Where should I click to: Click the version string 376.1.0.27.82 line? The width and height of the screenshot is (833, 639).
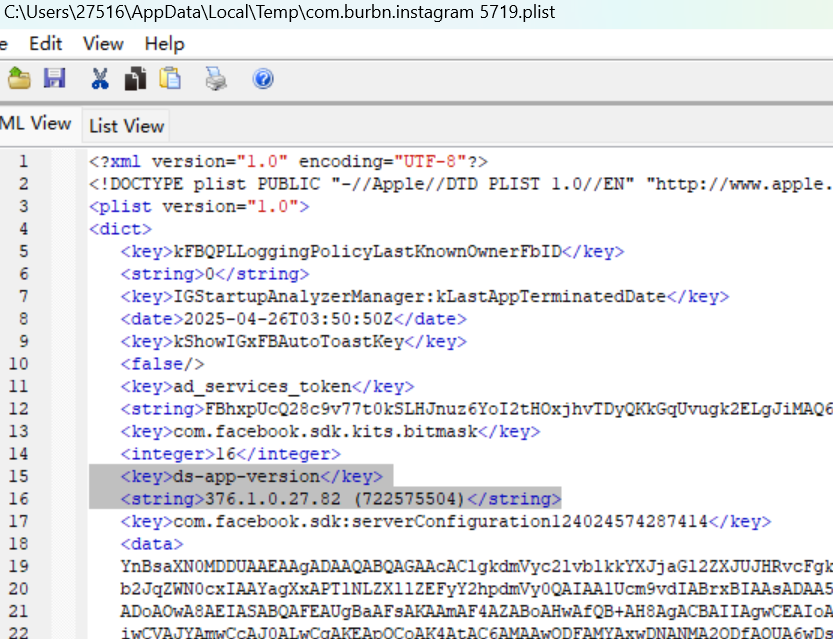click(x=341, y=499)
